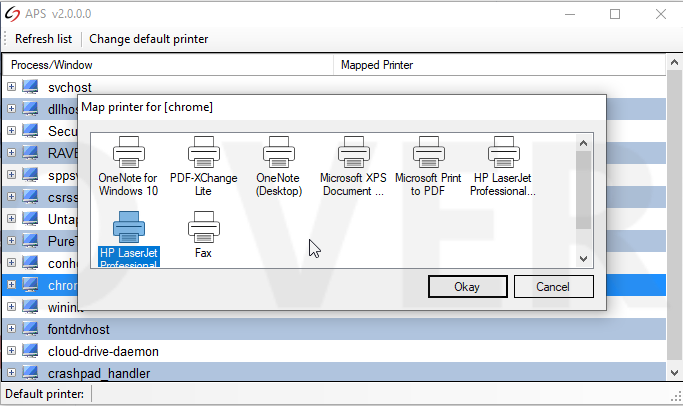
Task: Click the Process/Window column header
Action: coord(168,65)
